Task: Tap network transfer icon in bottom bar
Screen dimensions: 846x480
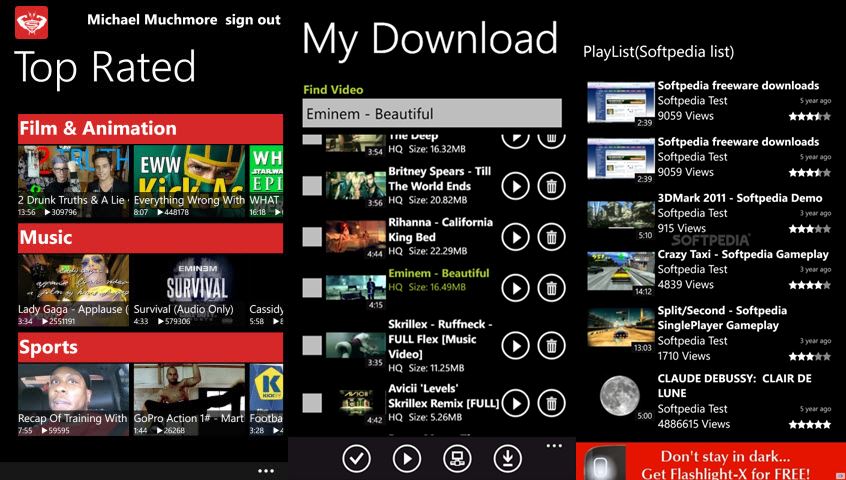Action: [x=457, y=458]
